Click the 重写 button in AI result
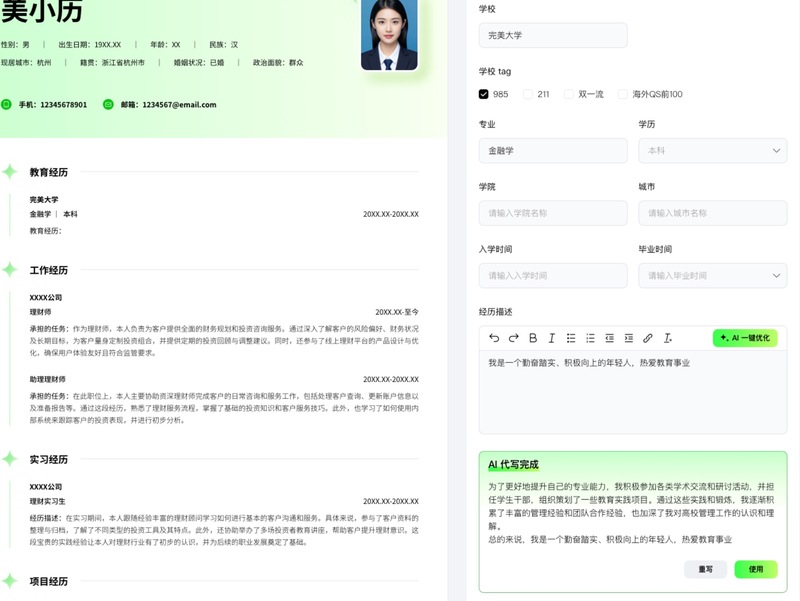 point(706,569)
